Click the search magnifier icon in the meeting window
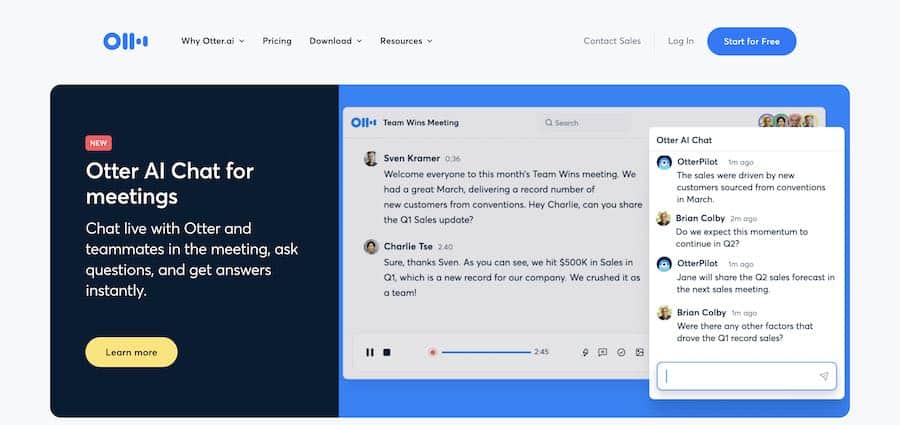This screenshot has width=900, height=425. [x=549, y=123]
